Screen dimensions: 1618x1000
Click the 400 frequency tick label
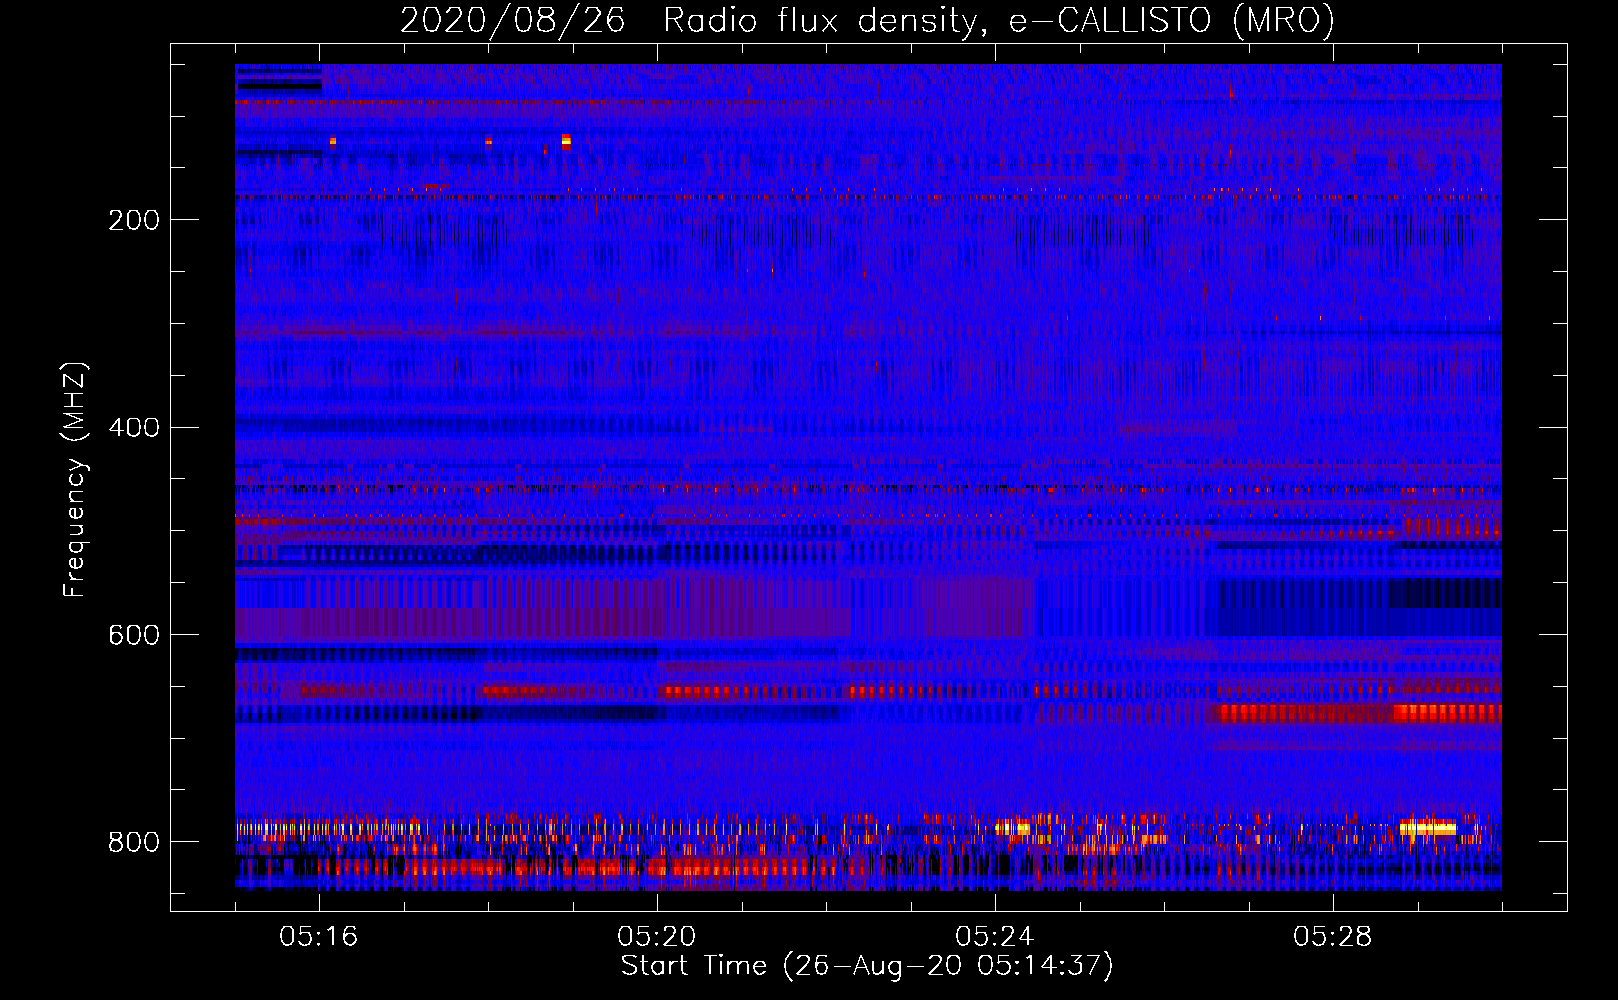tap(134, 428)
